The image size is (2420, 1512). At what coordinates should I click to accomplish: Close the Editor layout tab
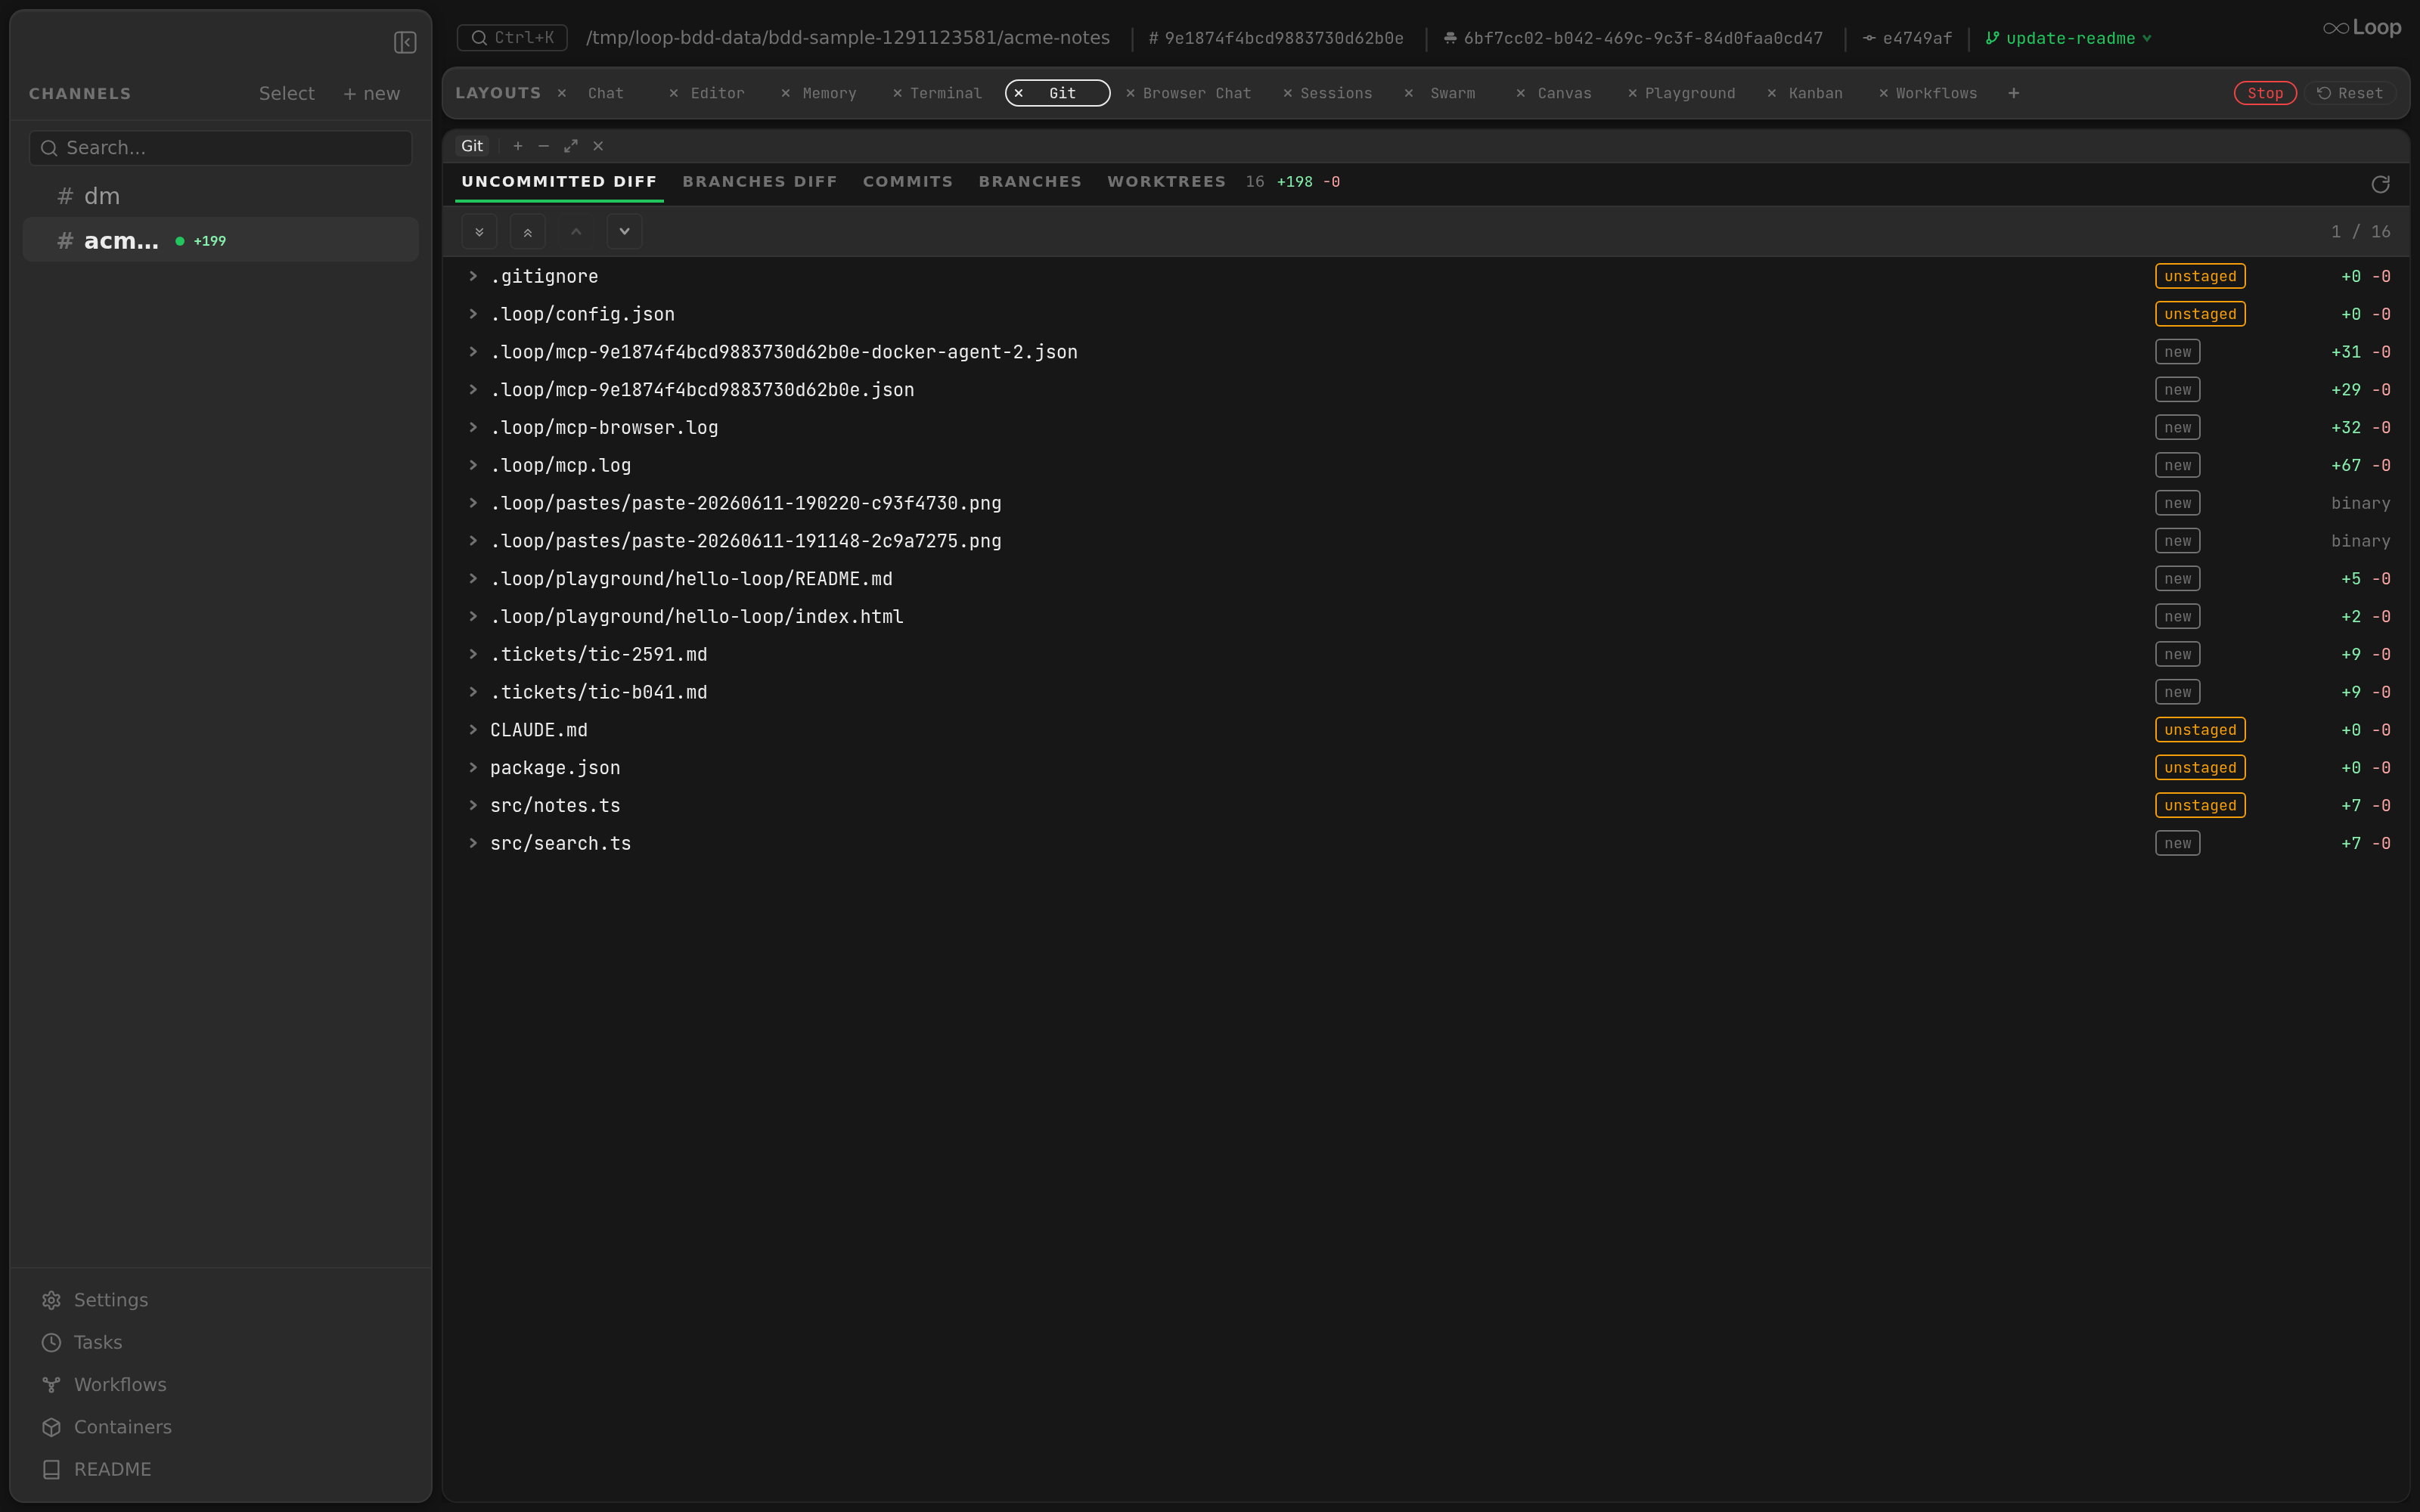674,93
